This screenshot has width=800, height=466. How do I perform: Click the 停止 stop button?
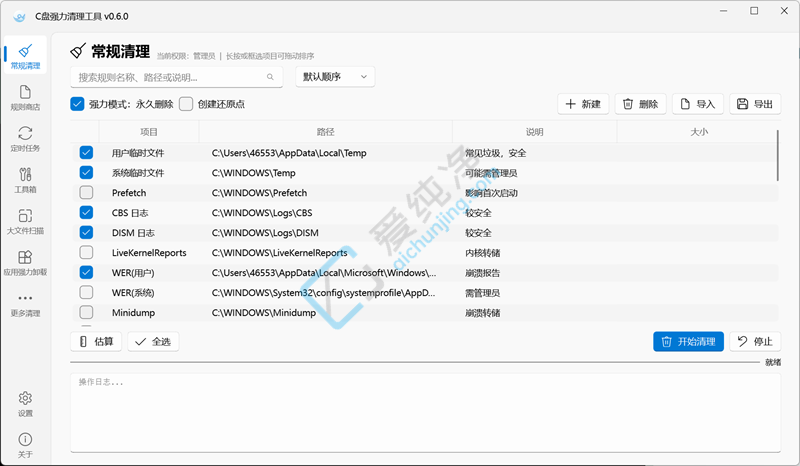755,341
